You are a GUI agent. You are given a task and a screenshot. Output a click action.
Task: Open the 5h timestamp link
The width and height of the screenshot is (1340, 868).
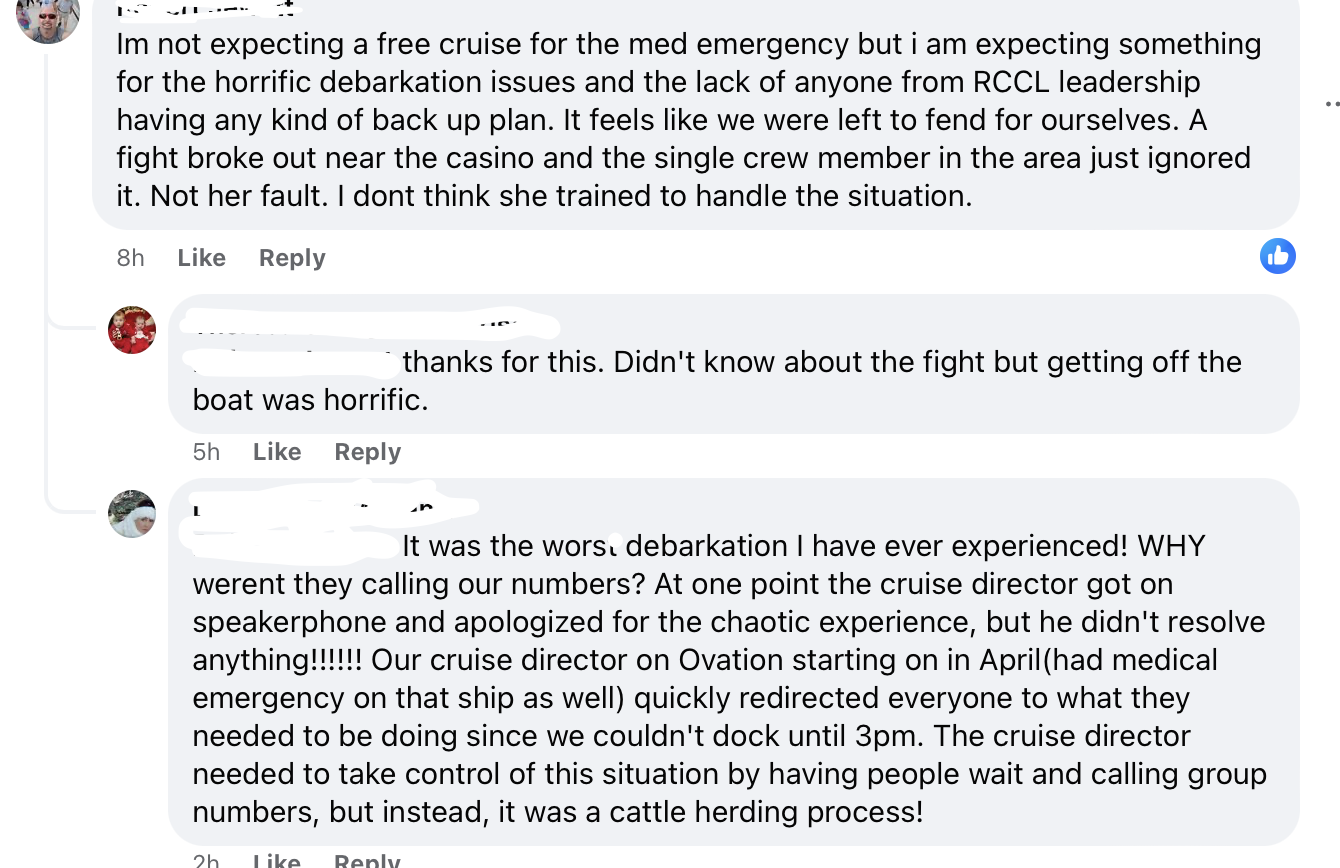(206, 452)
